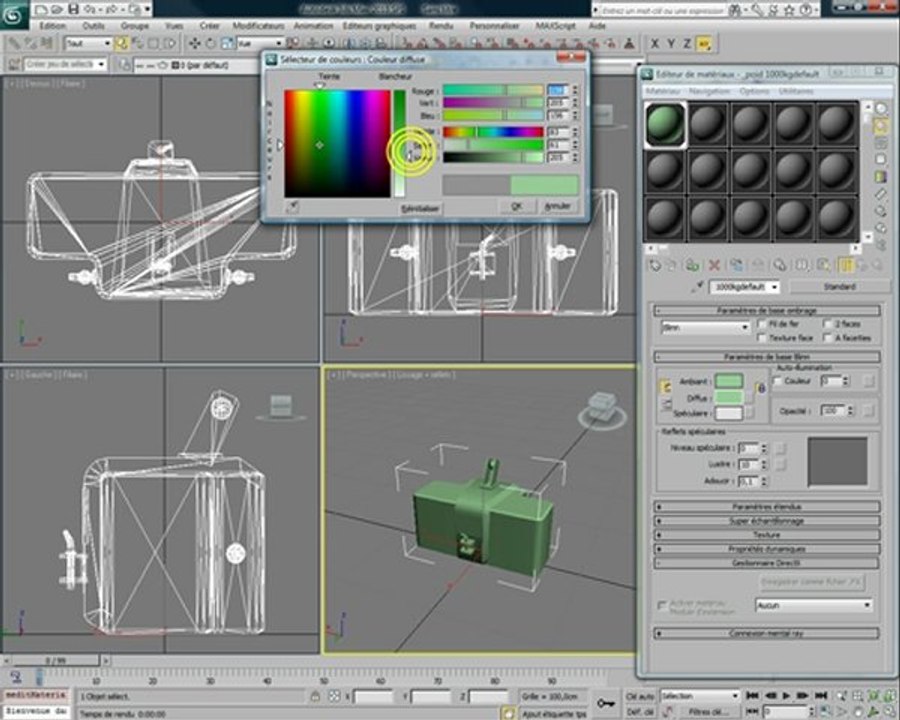Open the selection filter Tout dropdown
Image resolution: width=900 pixels, height=720 pixels.
(x=88, y=43)
